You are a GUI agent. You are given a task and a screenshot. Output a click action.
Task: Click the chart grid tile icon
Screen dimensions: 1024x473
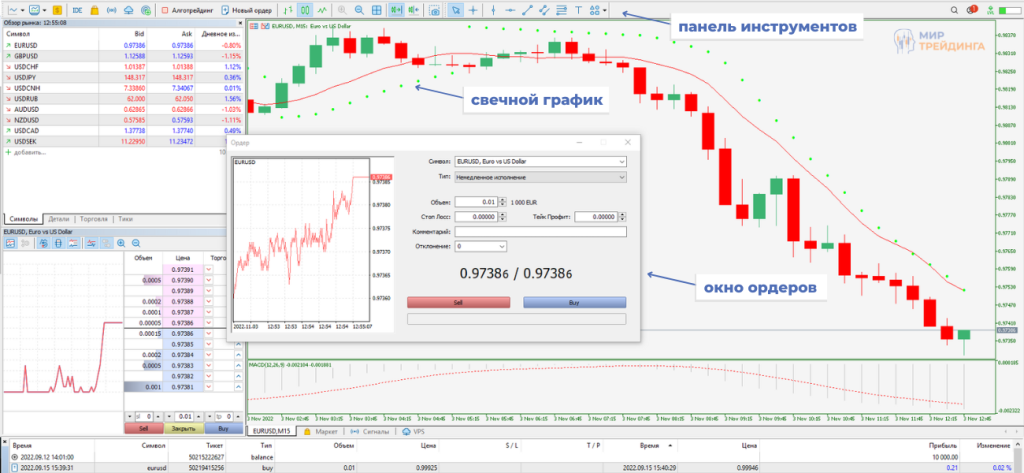click(x=376, y=9)
